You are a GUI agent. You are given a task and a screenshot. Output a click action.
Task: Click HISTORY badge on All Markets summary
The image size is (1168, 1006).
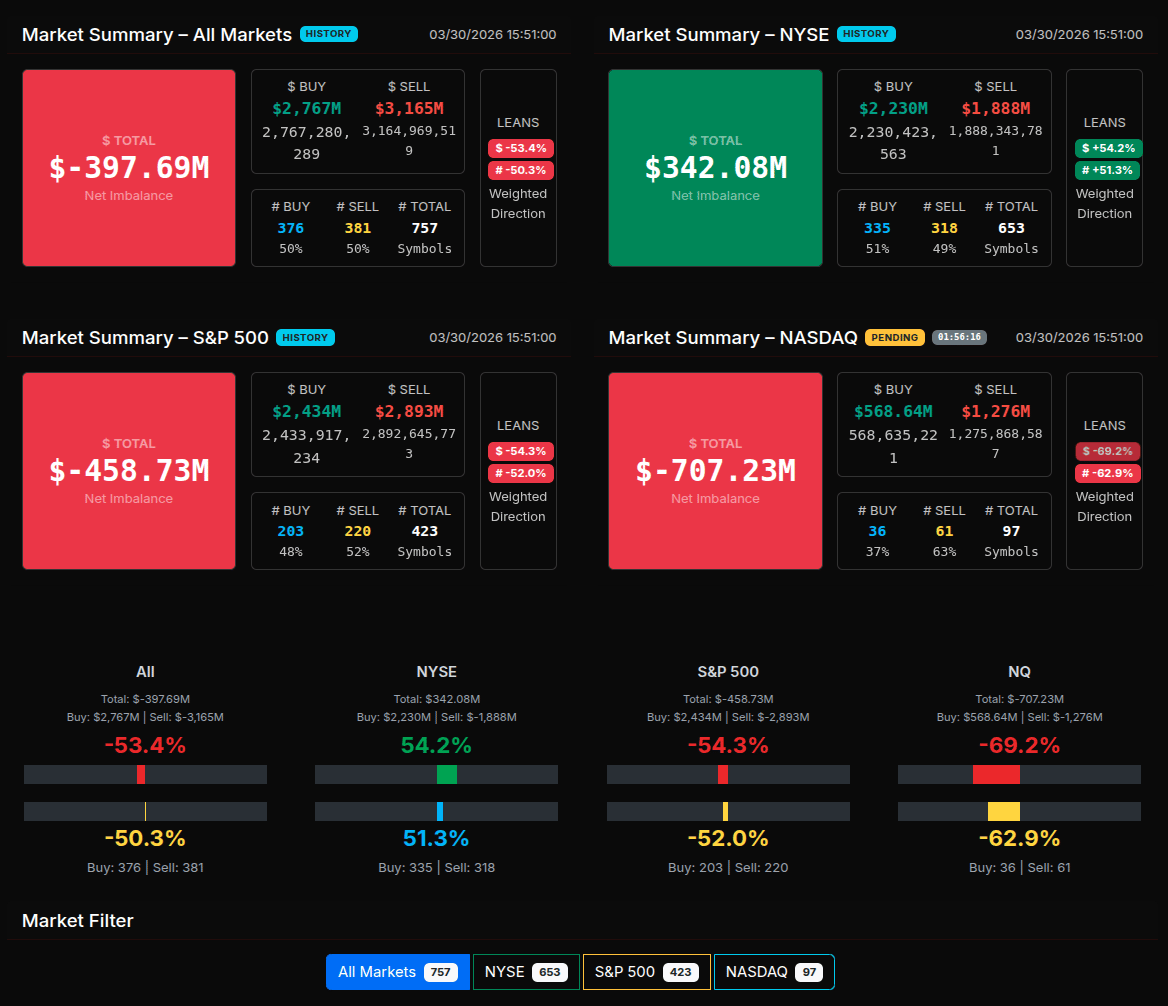tap(328, 34)
